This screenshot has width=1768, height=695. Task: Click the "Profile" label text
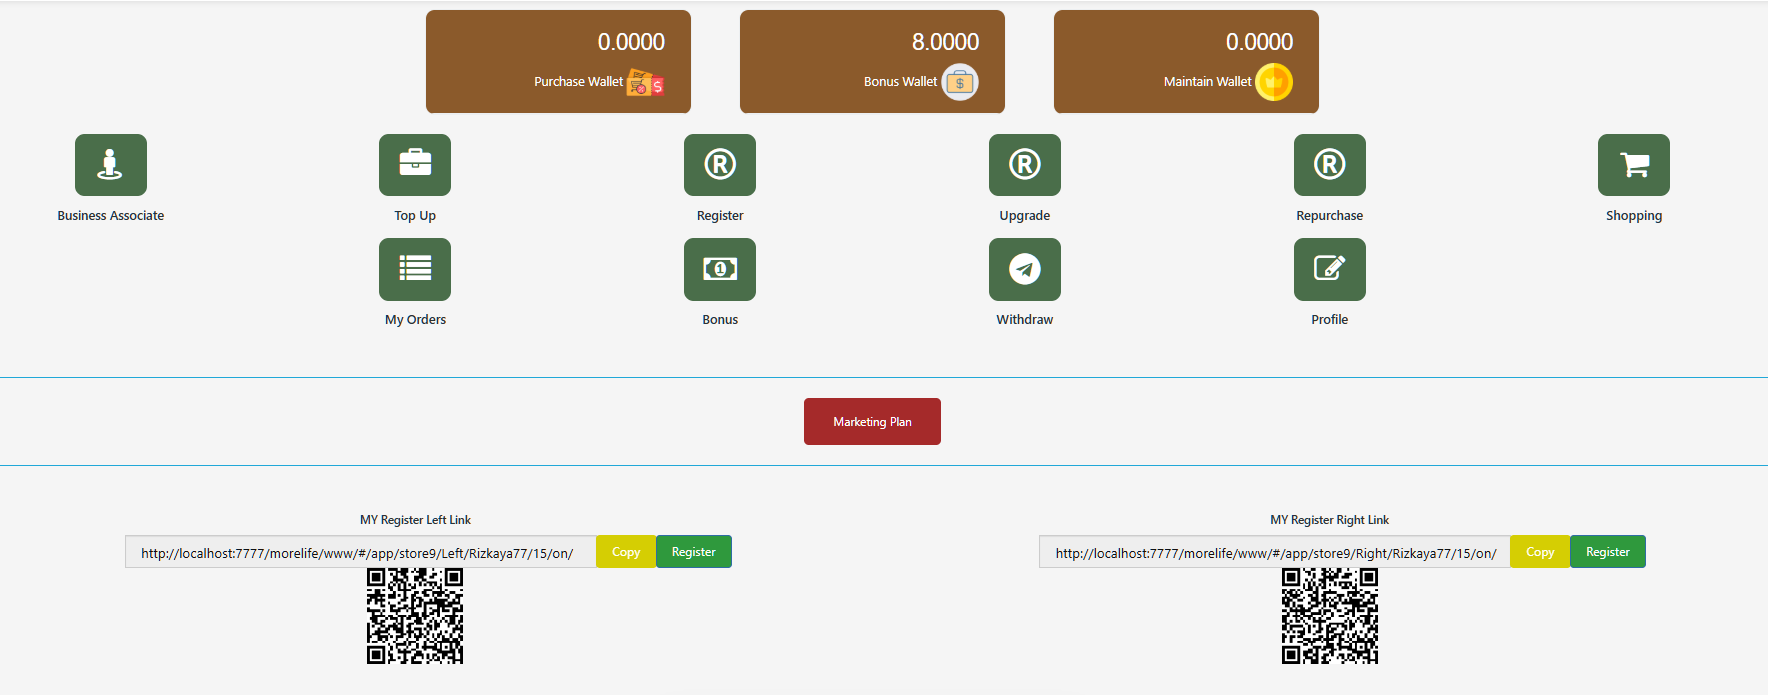coord(1330,320)
